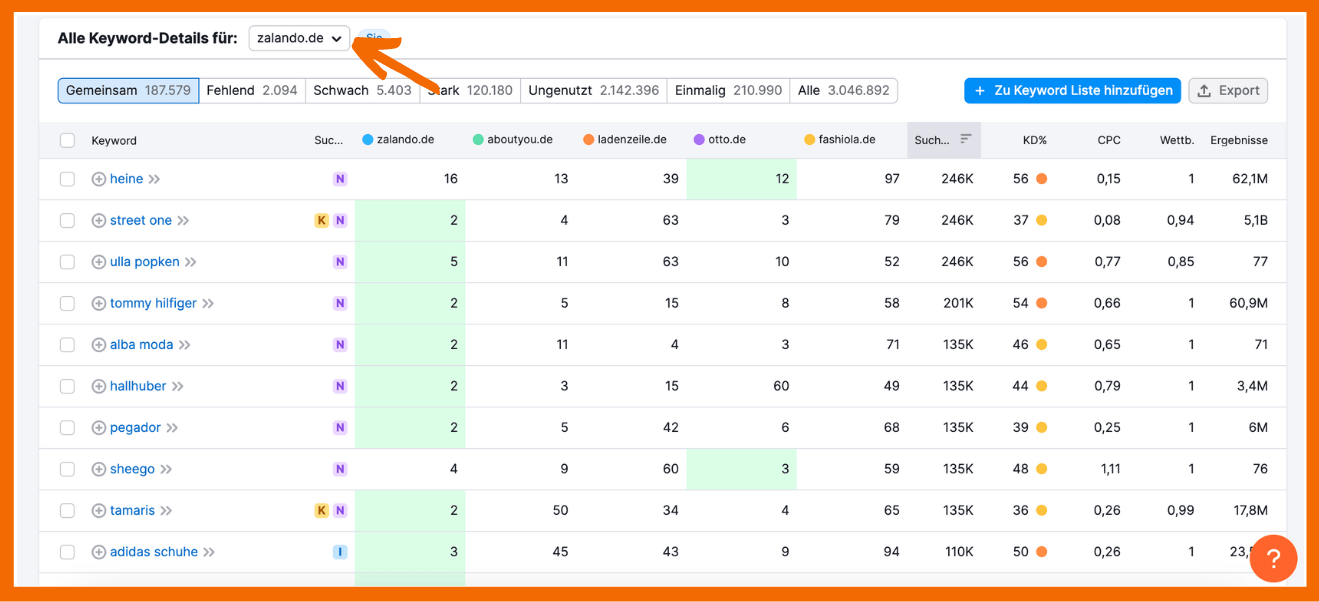Screen dimensions: 1319x602
Task: Click the KD% column header
Action: tap(1034, 141)
